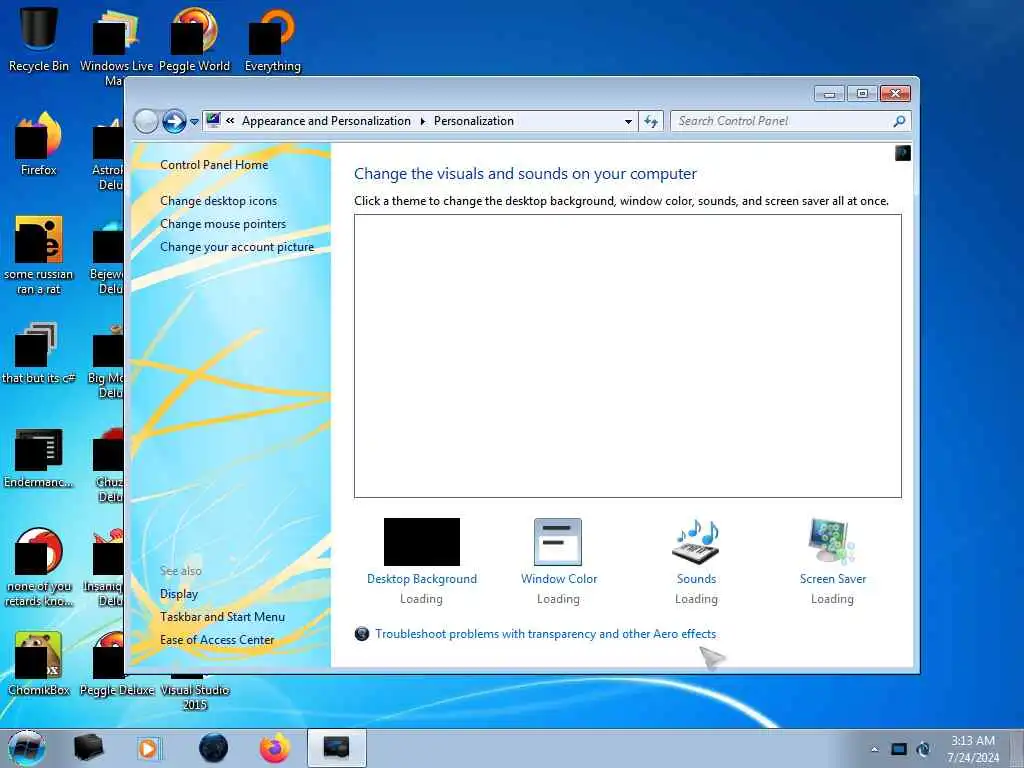Click the help icon in the Personalization pane
The width and height of the screenshot is (1024, 768).
click(903, 153)
